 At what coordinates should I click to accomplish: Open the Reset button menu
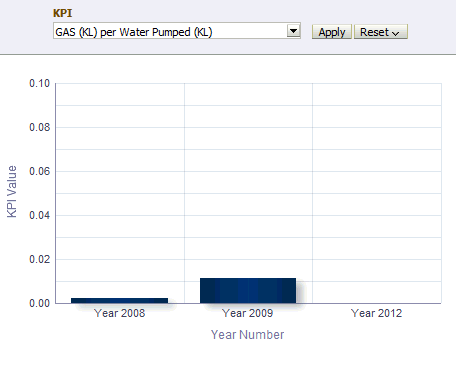tap(381, 32)
